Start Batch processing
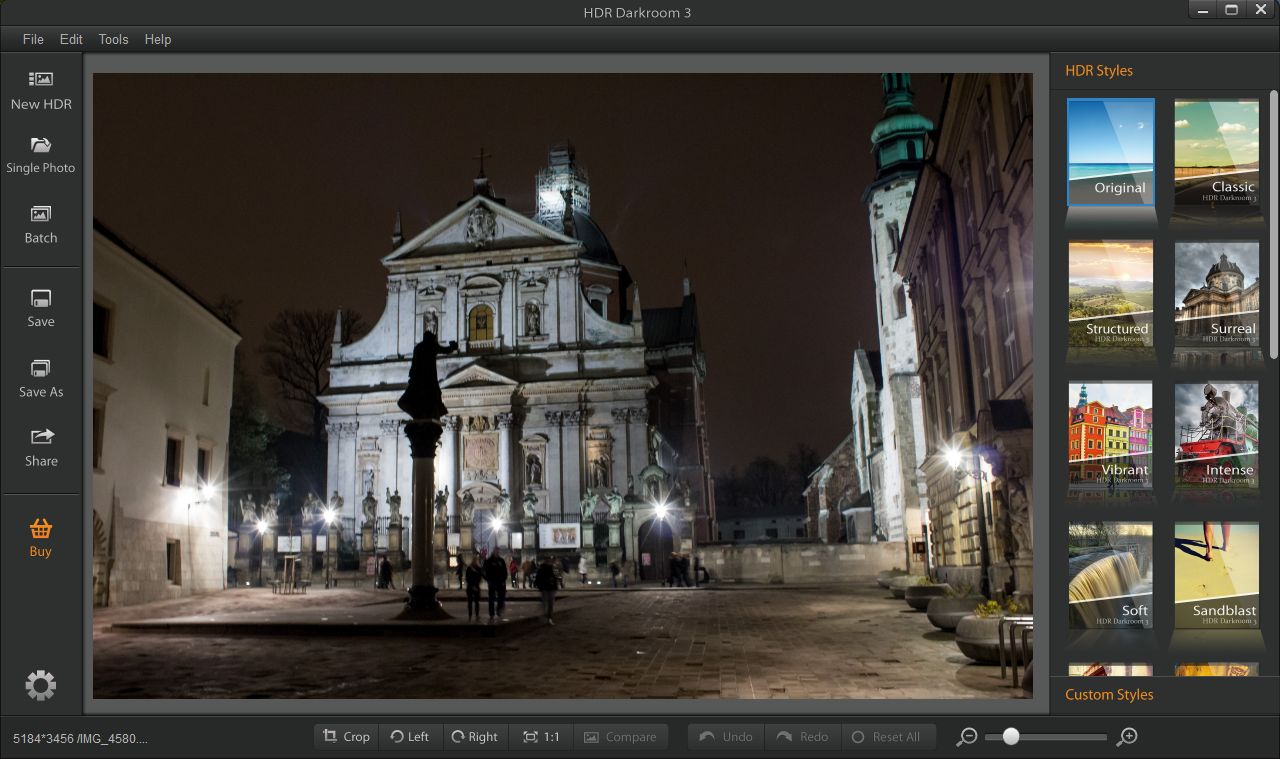Viewport: 1280px width, 759px height. tap(41, 223)
